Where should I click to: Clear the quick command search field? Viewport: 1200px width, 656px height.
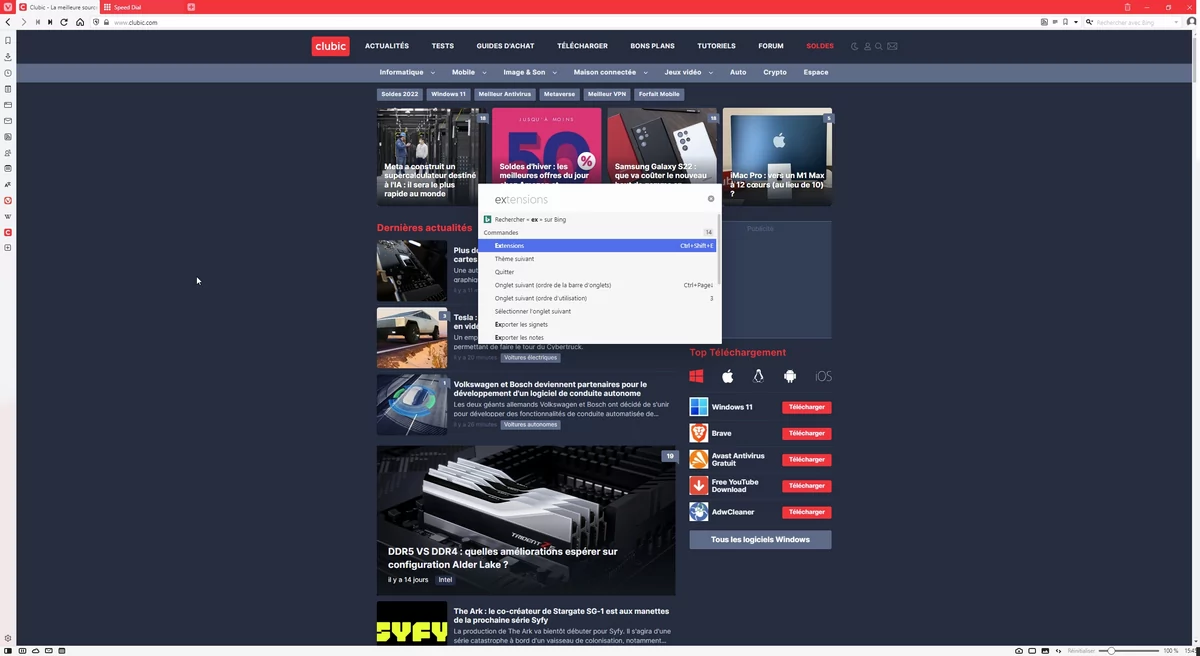click(711, 199)
